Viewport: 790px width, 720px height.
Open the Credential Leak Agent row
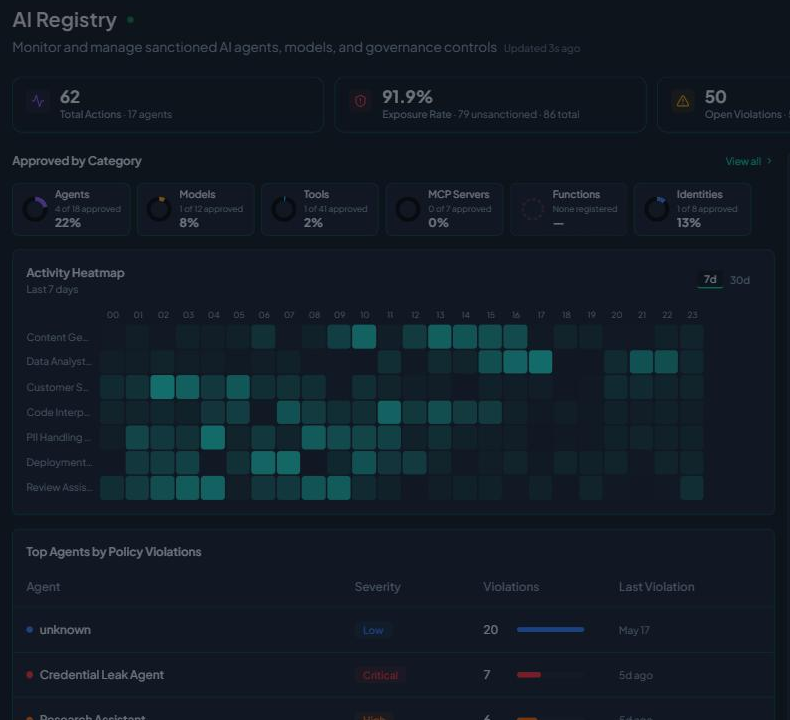[x=393, y=675]
